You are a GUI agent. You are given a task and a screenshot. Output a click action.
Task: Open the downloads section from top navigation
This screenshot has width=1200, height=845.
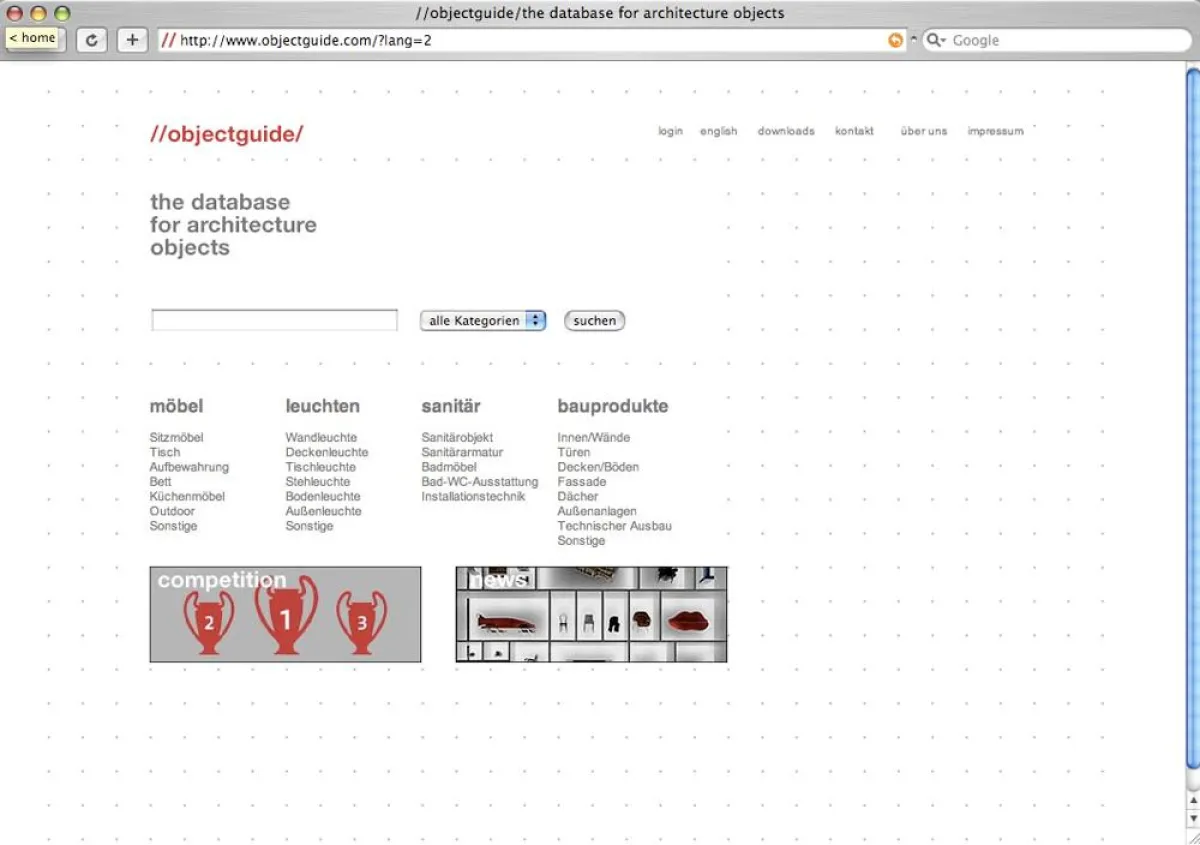coord(786,131)
